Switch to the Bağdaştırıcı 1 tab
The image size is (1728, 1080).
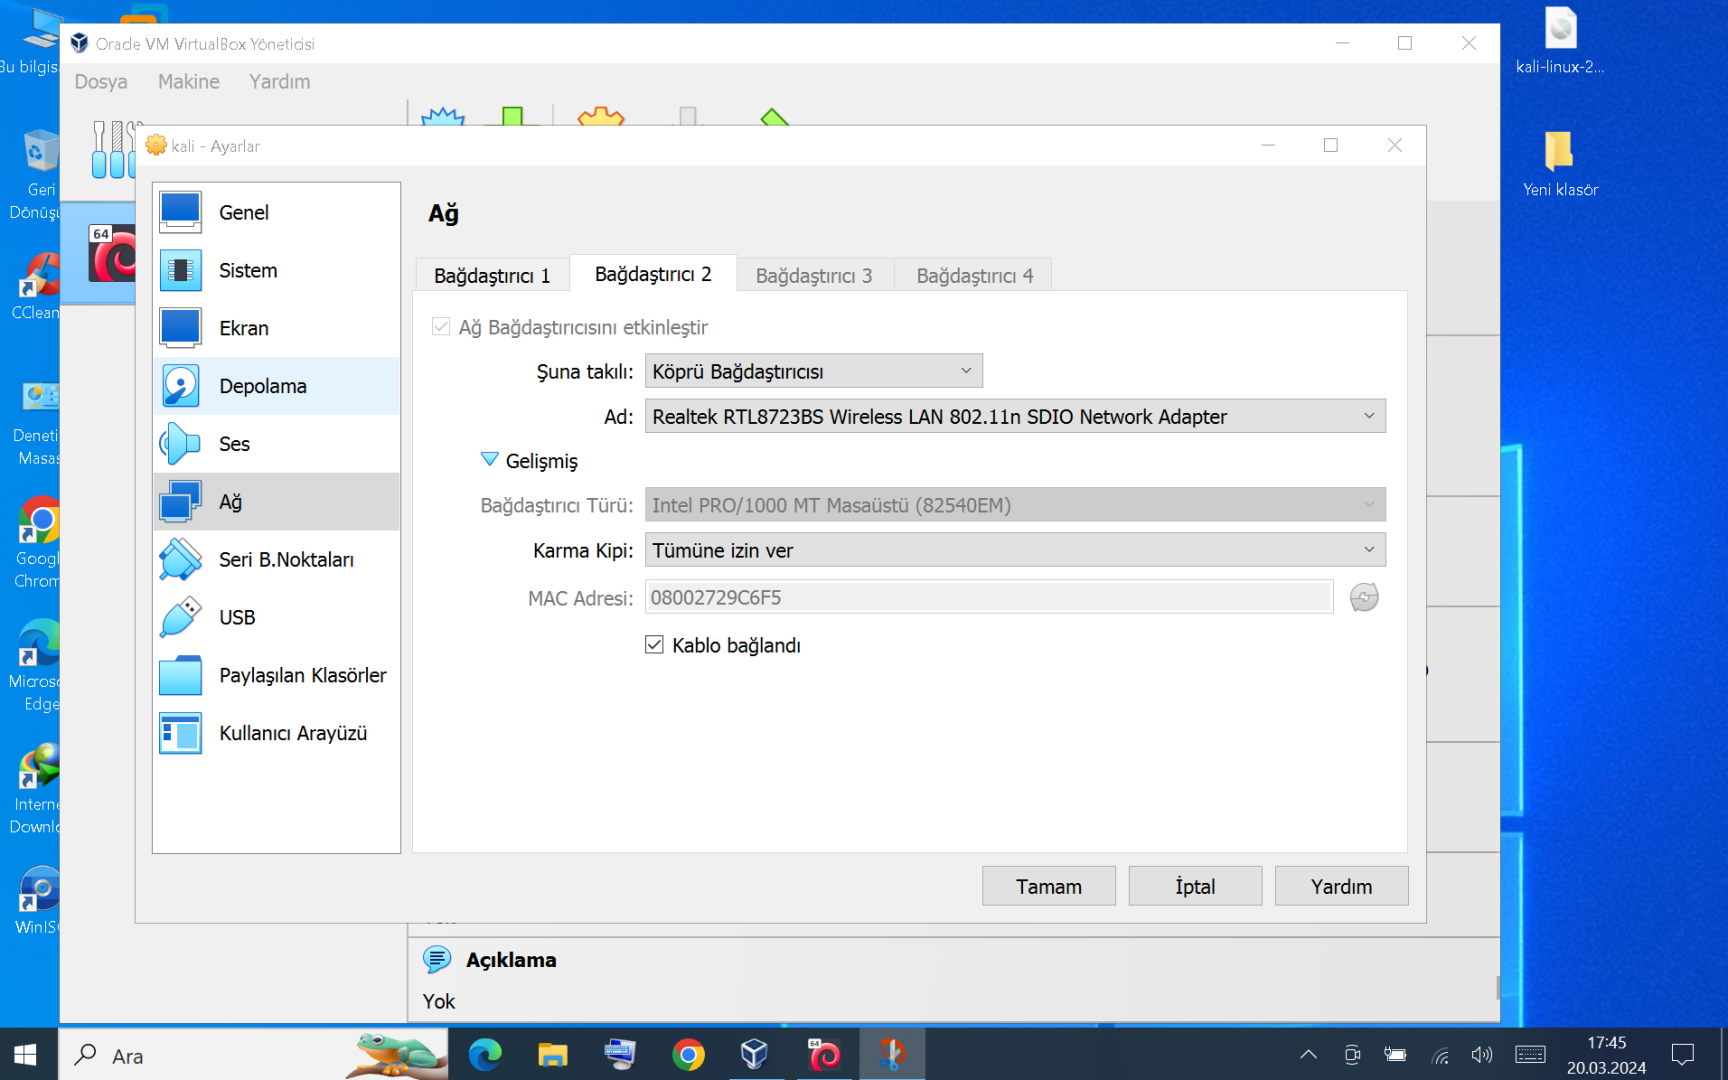[492, 275]
